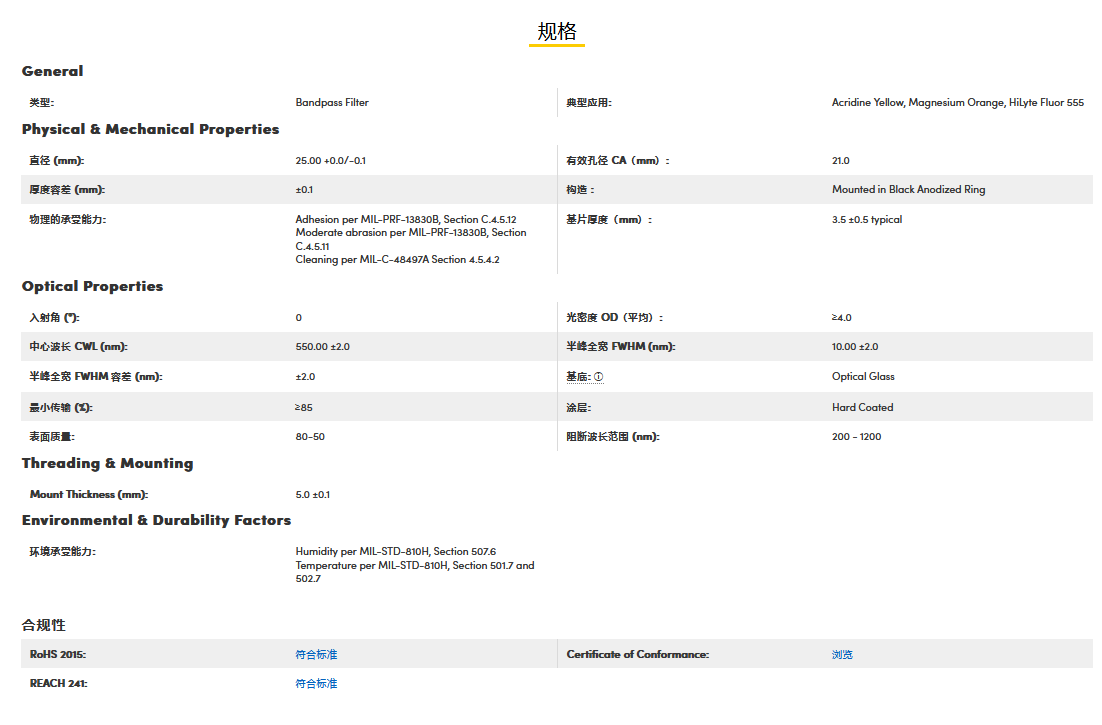Click the Mount Thickness (mm) label
The image size is (1102, 725).
pyautogui.click(x=89, y=494)
